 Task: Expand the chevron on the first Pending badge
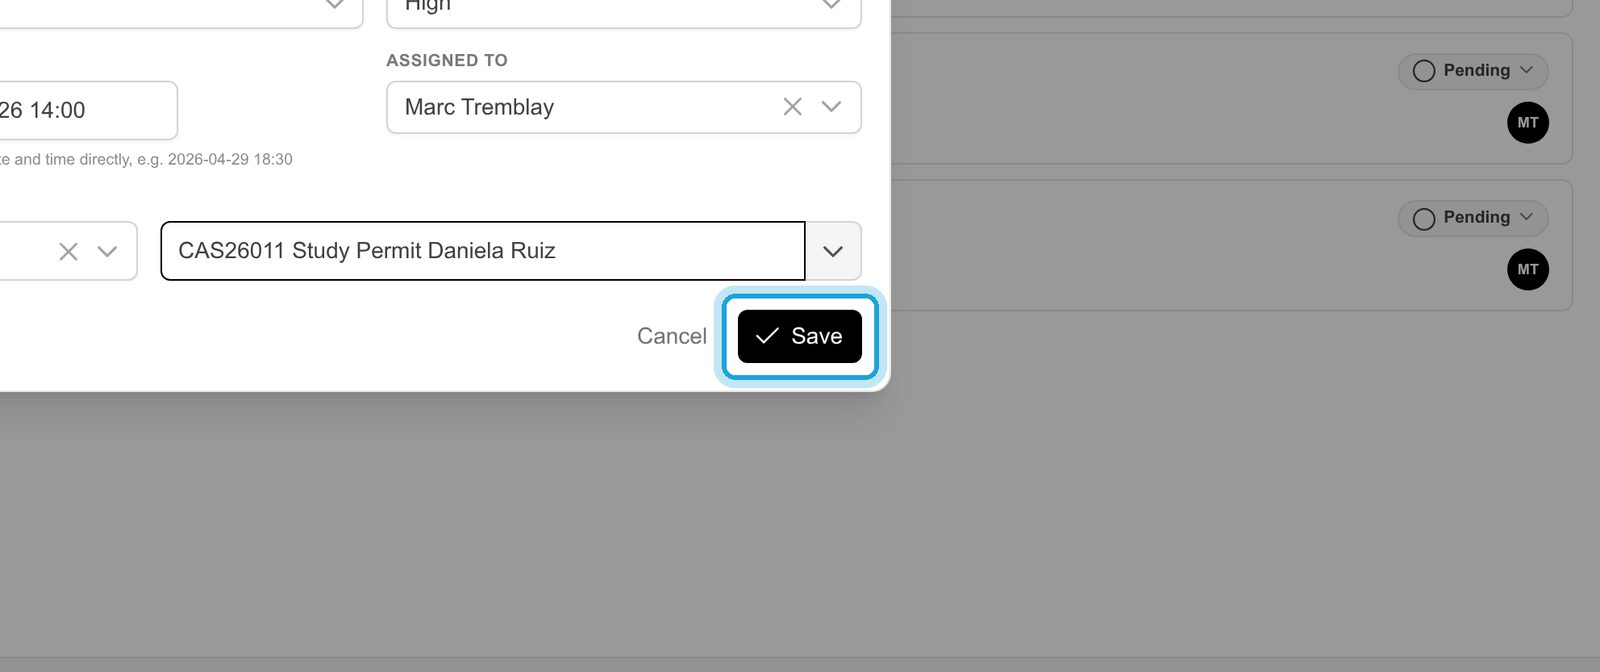tap(1526, 70)
